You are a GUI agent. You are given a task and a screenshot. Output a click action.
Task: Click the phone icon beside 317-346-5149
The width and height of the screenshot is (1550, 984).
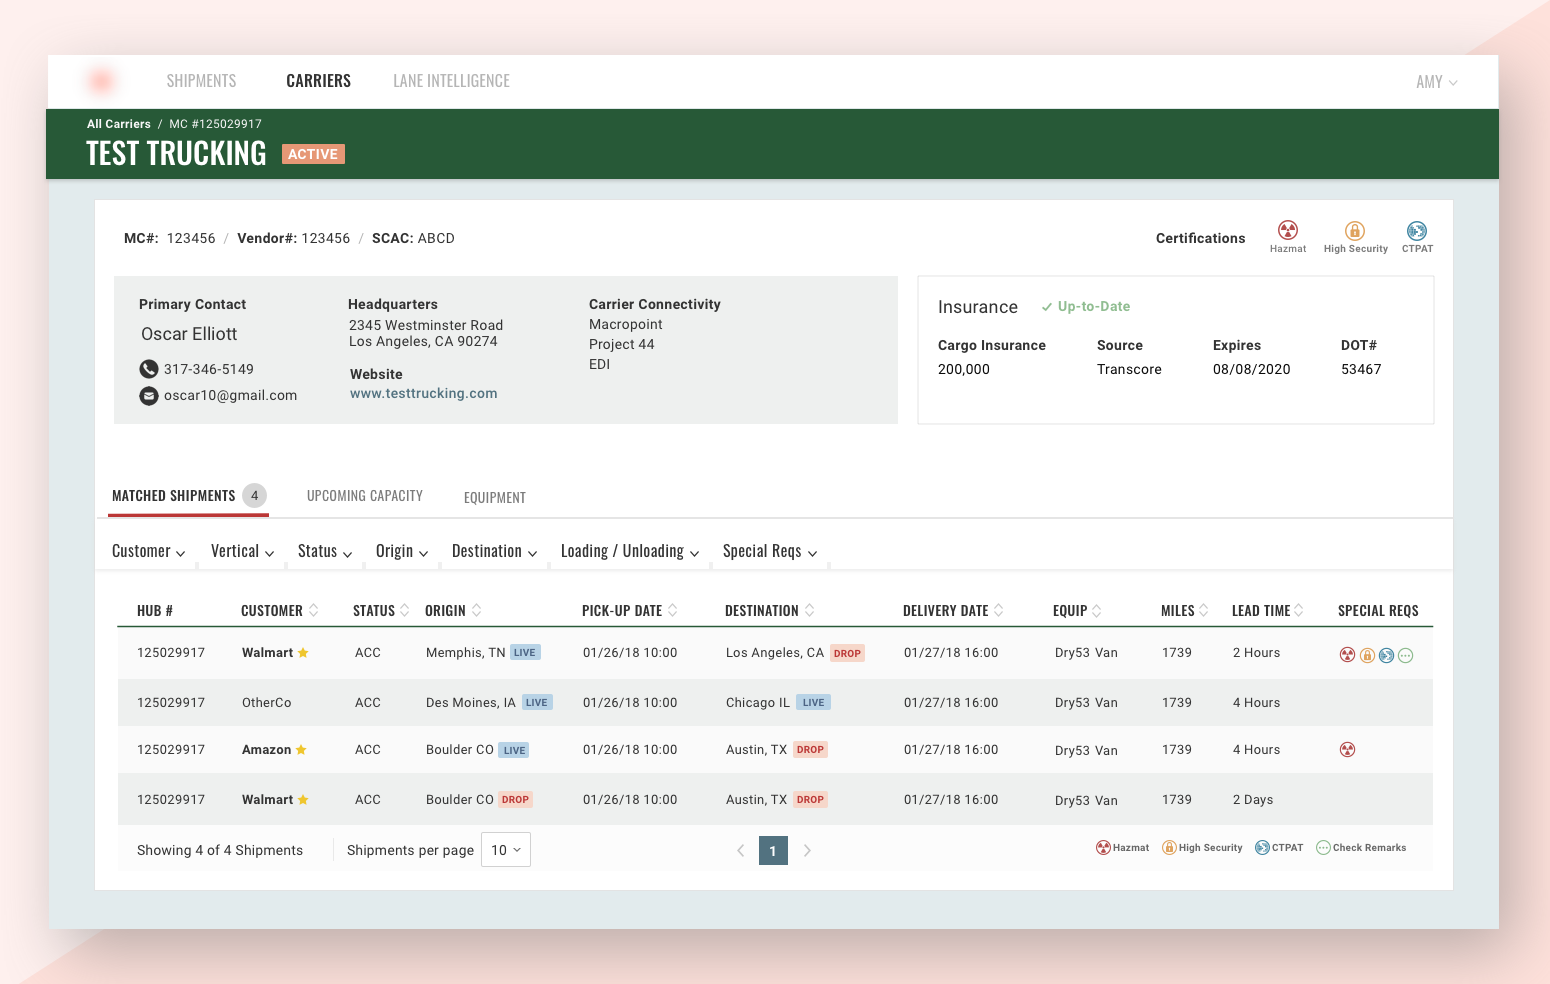149,369
